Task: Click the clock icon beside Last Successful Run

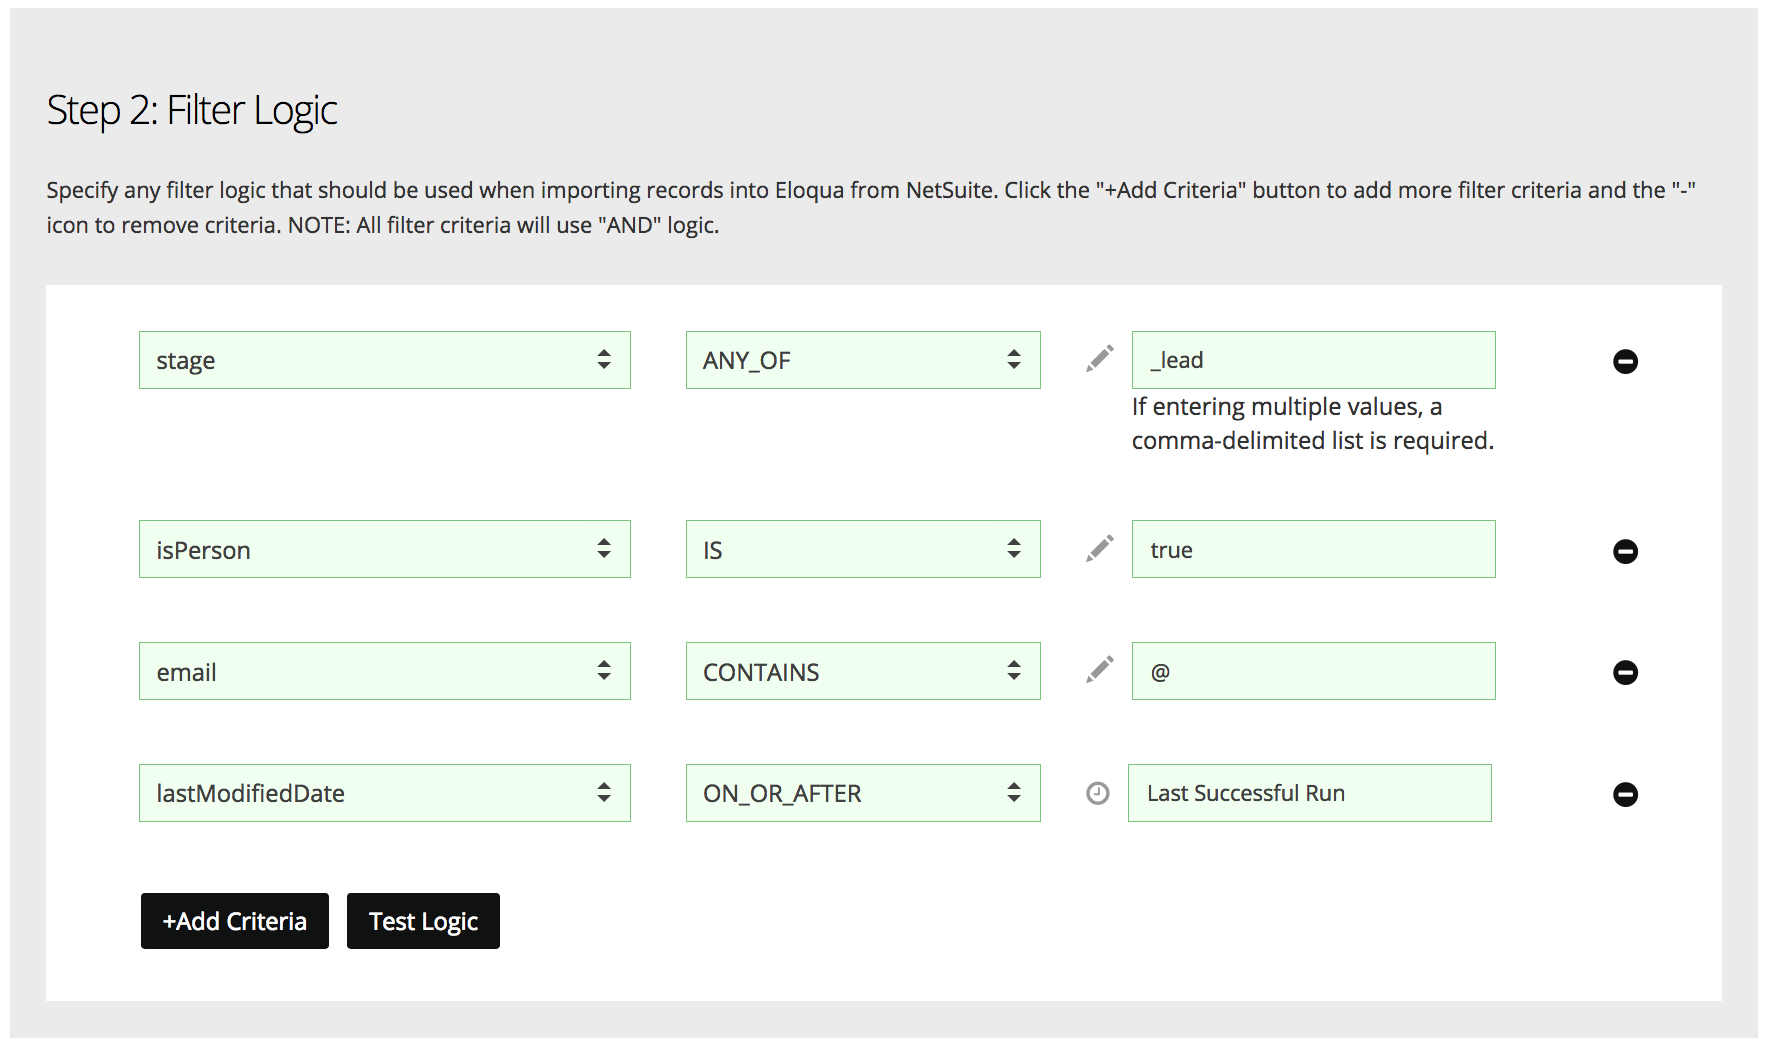Action: (x=1098, y=793)
